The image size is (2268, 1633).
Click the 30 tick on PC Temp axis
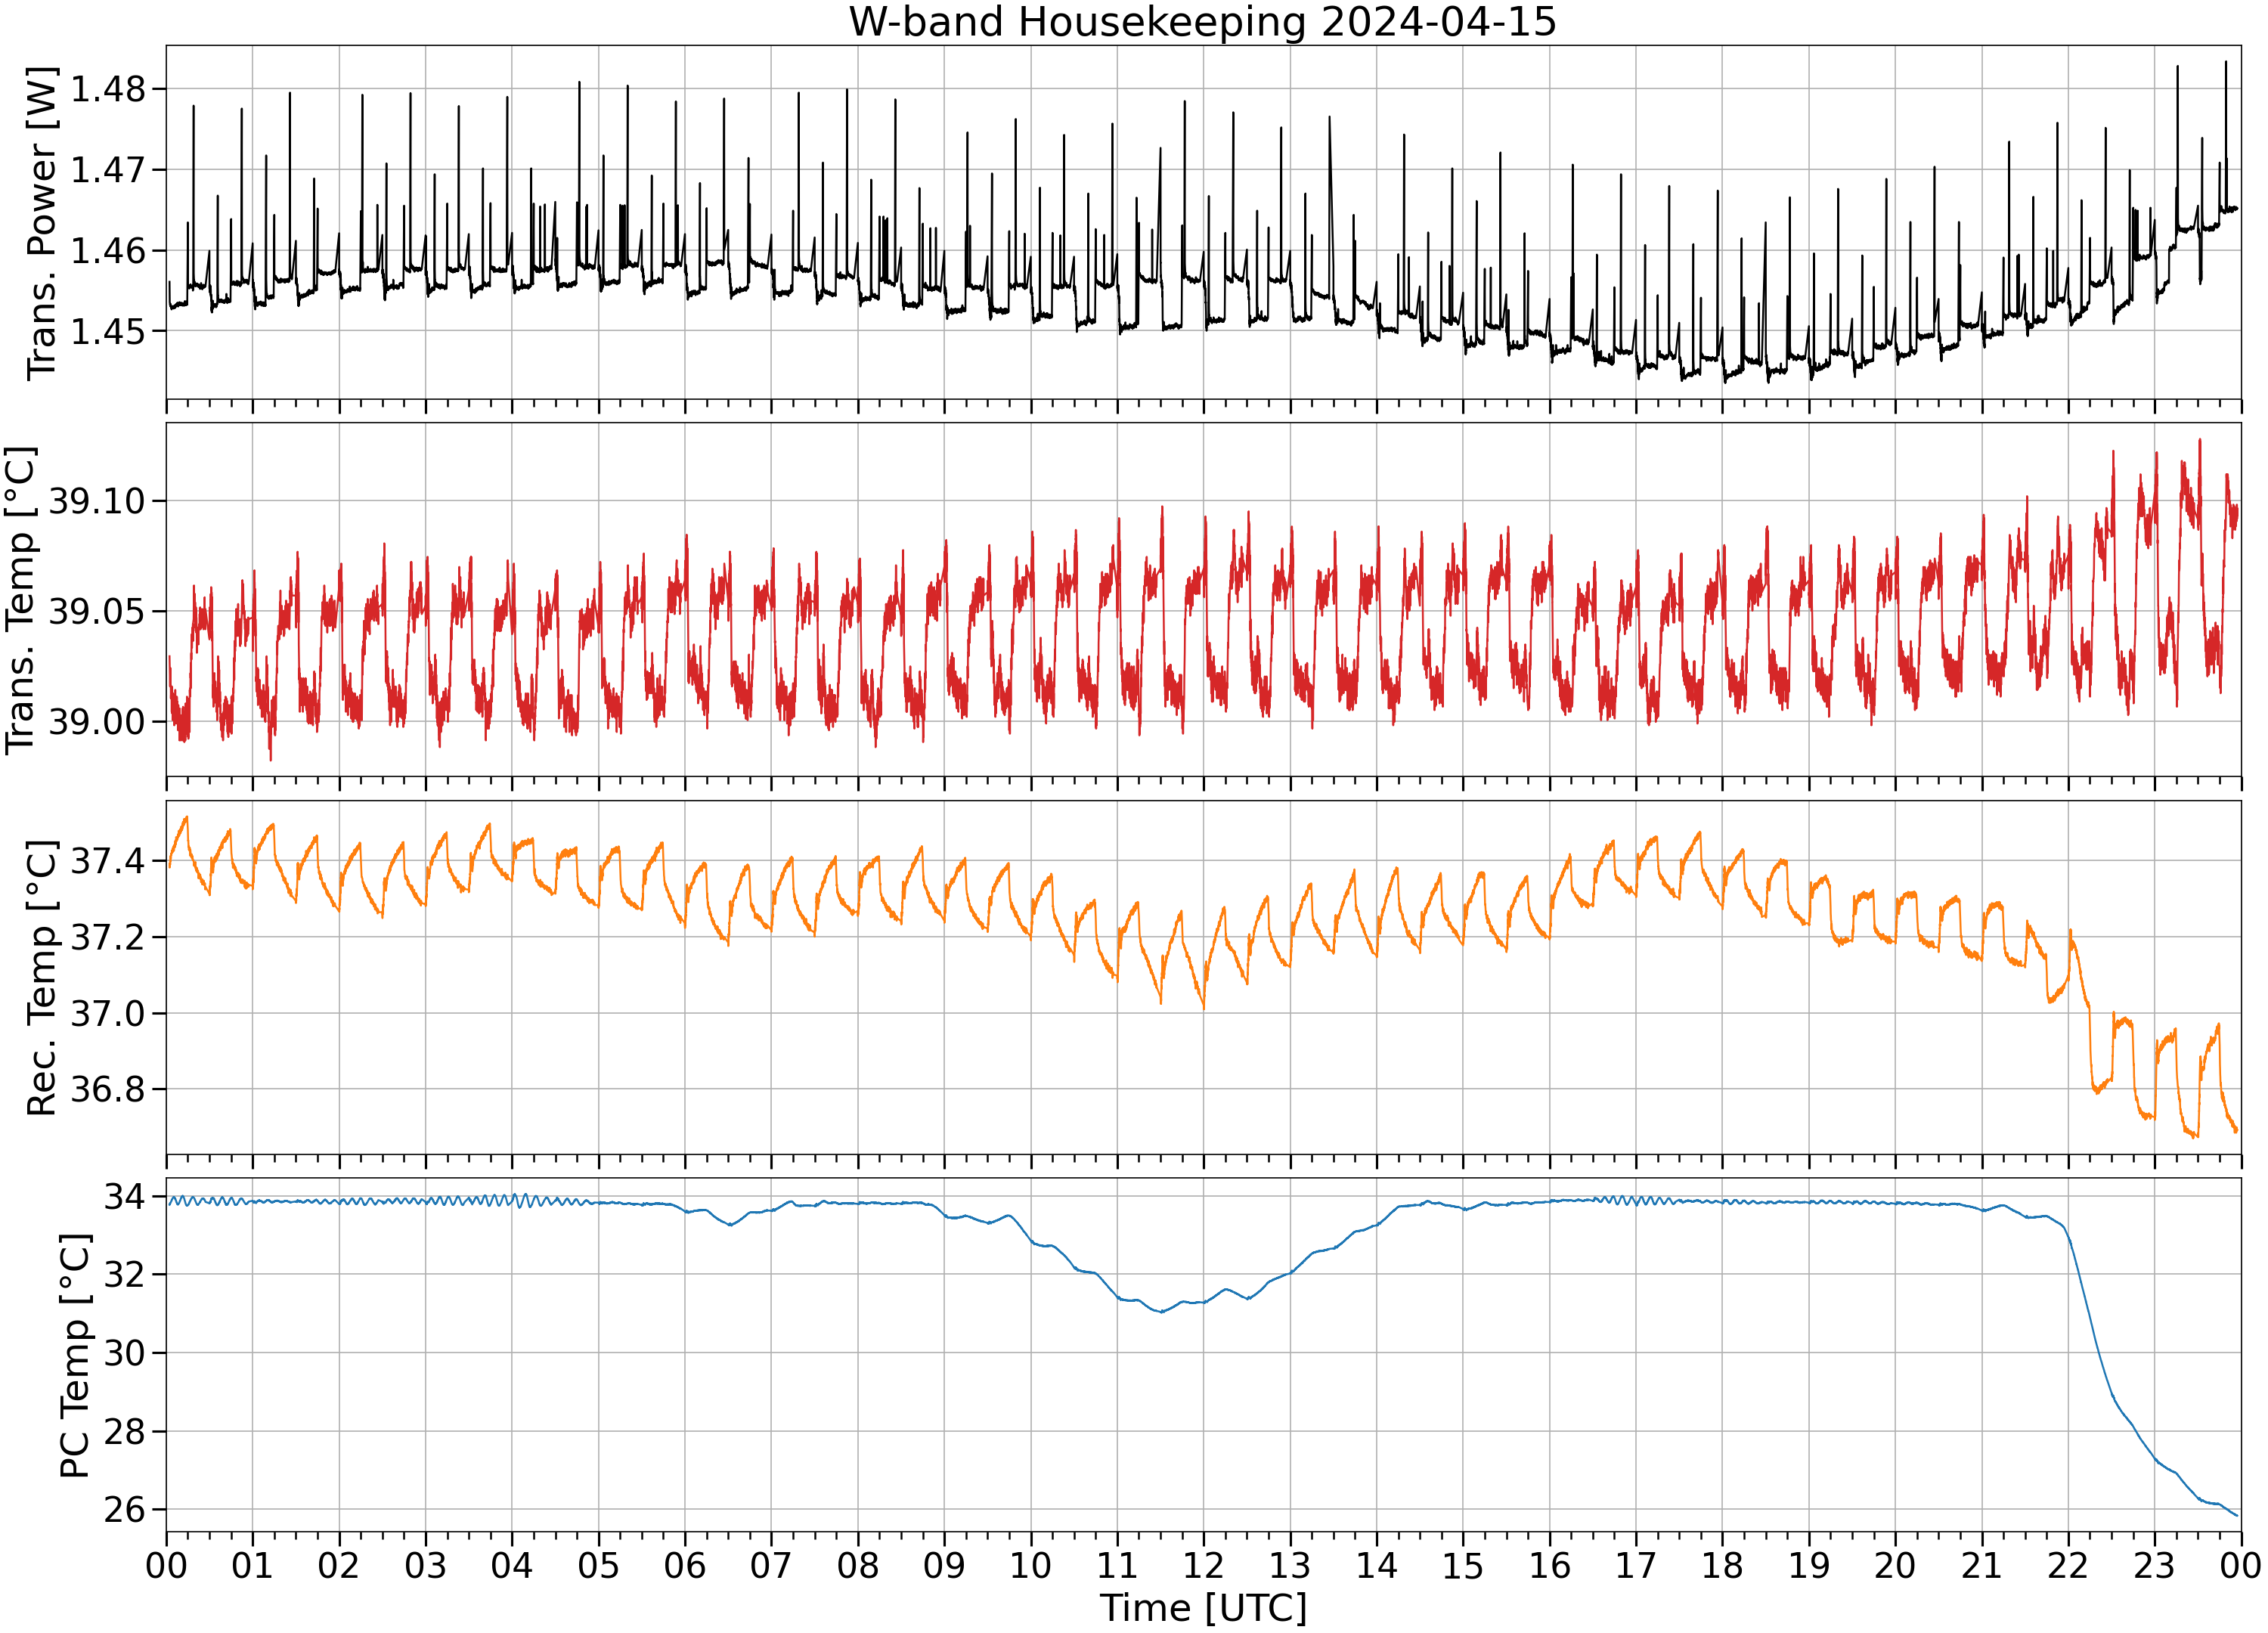(125, 1353)
